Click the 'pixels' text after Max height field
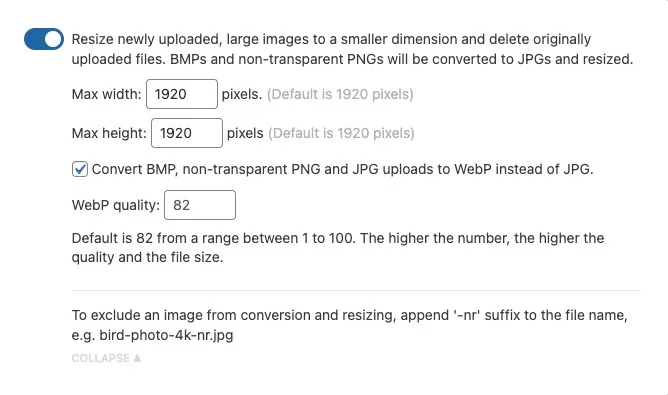This screenshot has height=395, width=668. (x=245, y=133)
